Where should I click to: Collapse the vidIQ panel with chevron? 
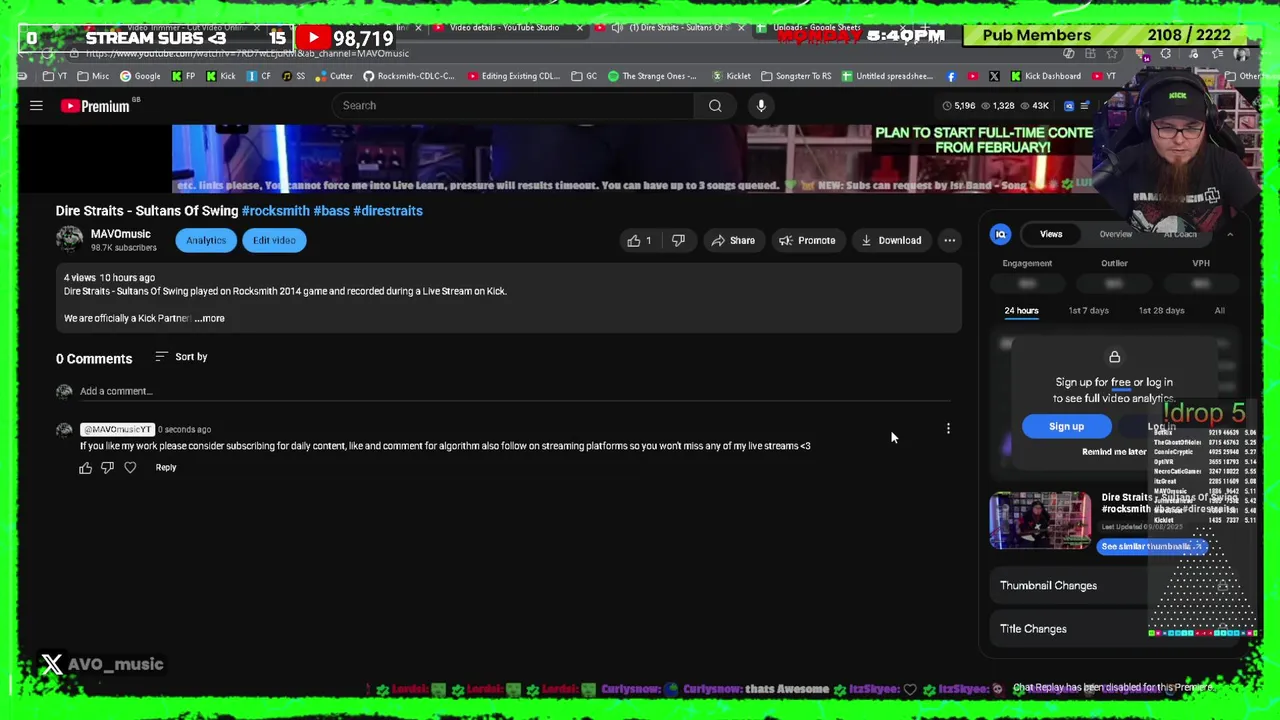point(1230,234)
